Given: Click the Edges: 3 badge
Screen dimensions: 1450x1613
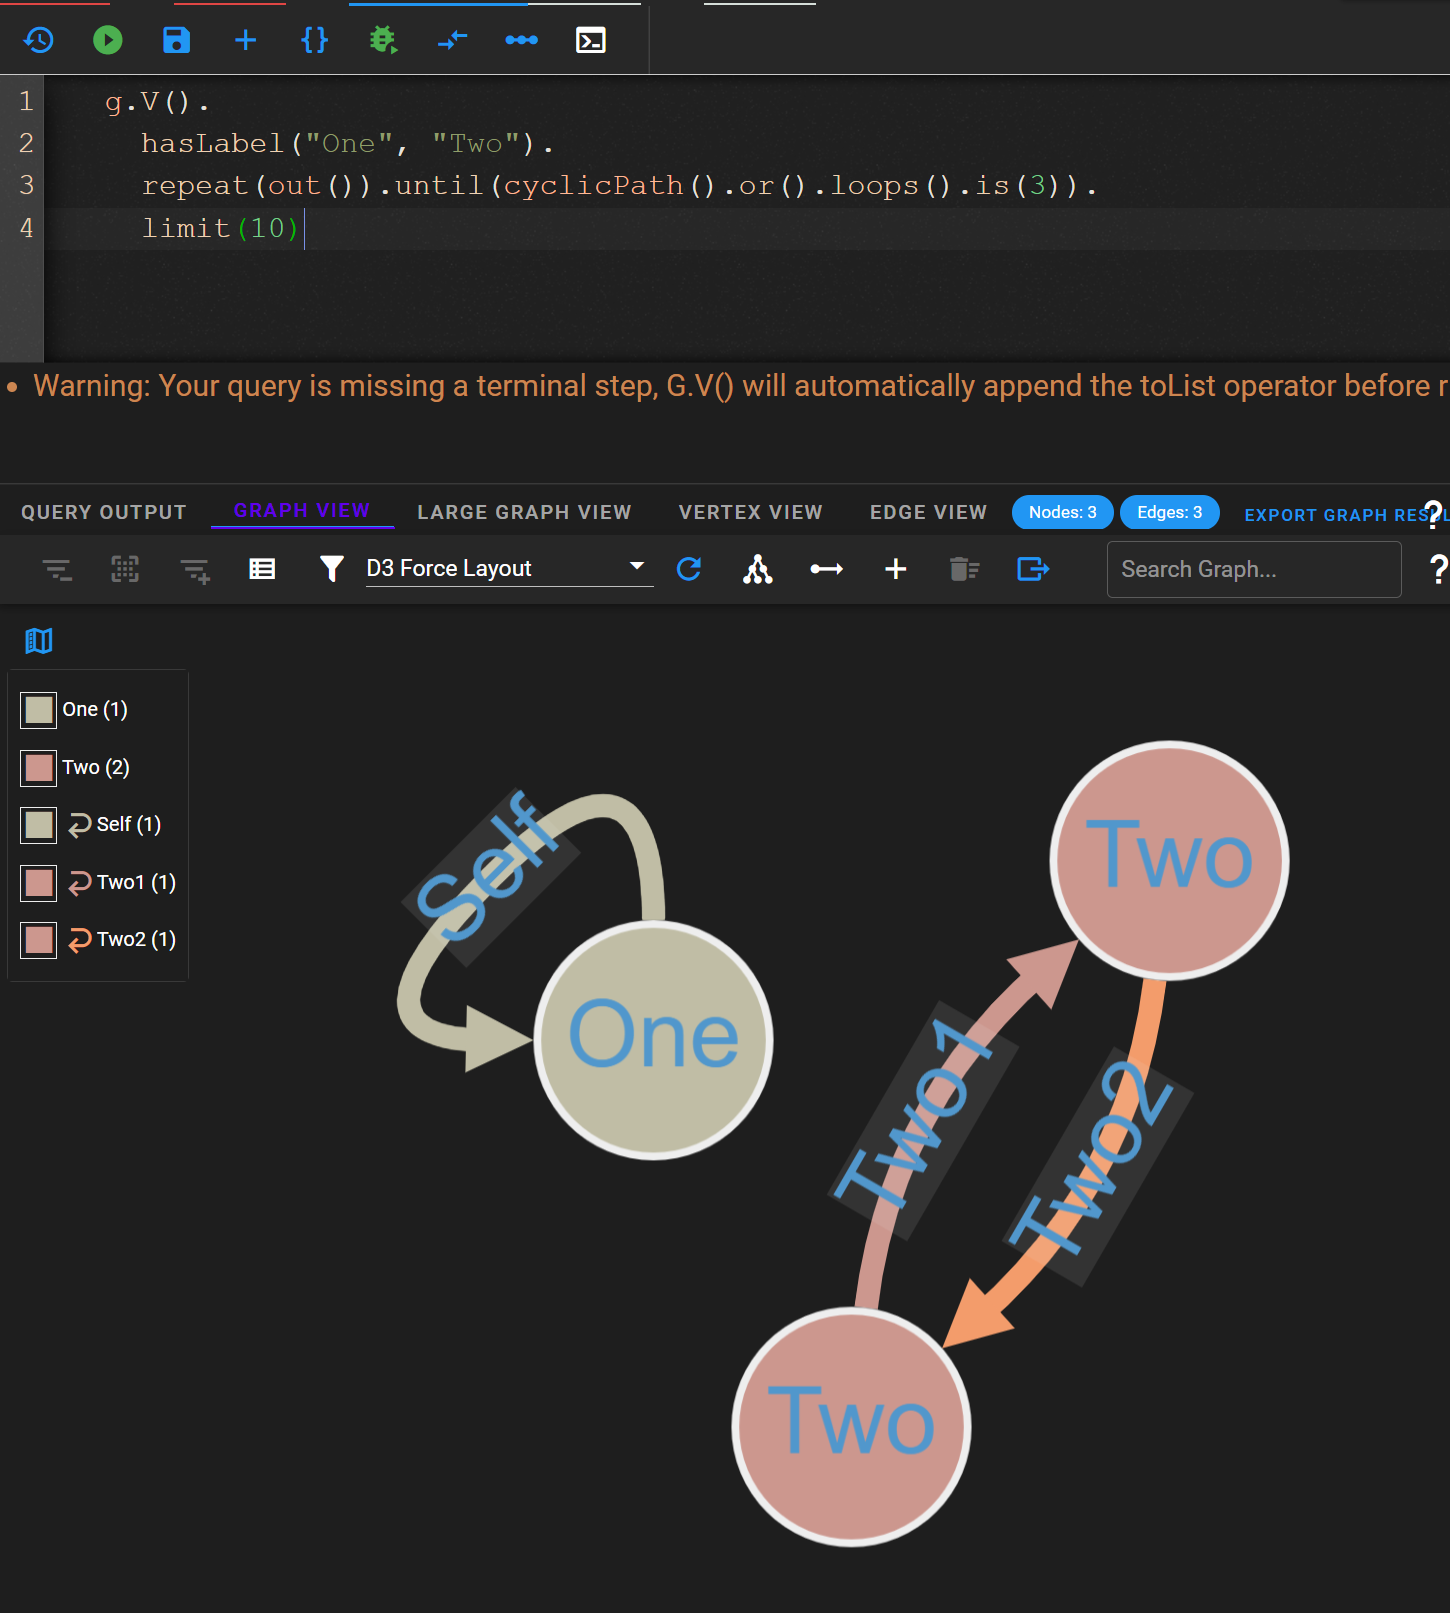Looking at the screenshot, I should 1169,512.
